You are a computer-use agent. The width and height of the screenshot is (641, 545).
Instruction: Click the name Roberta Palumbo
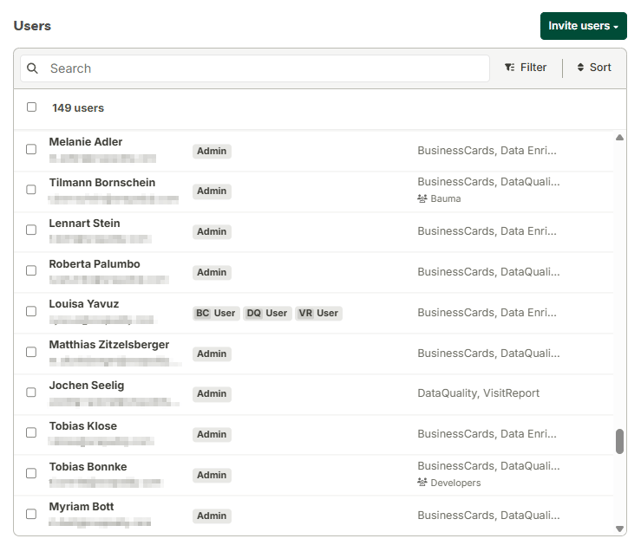pyautogui.click(x=94, y=264)
